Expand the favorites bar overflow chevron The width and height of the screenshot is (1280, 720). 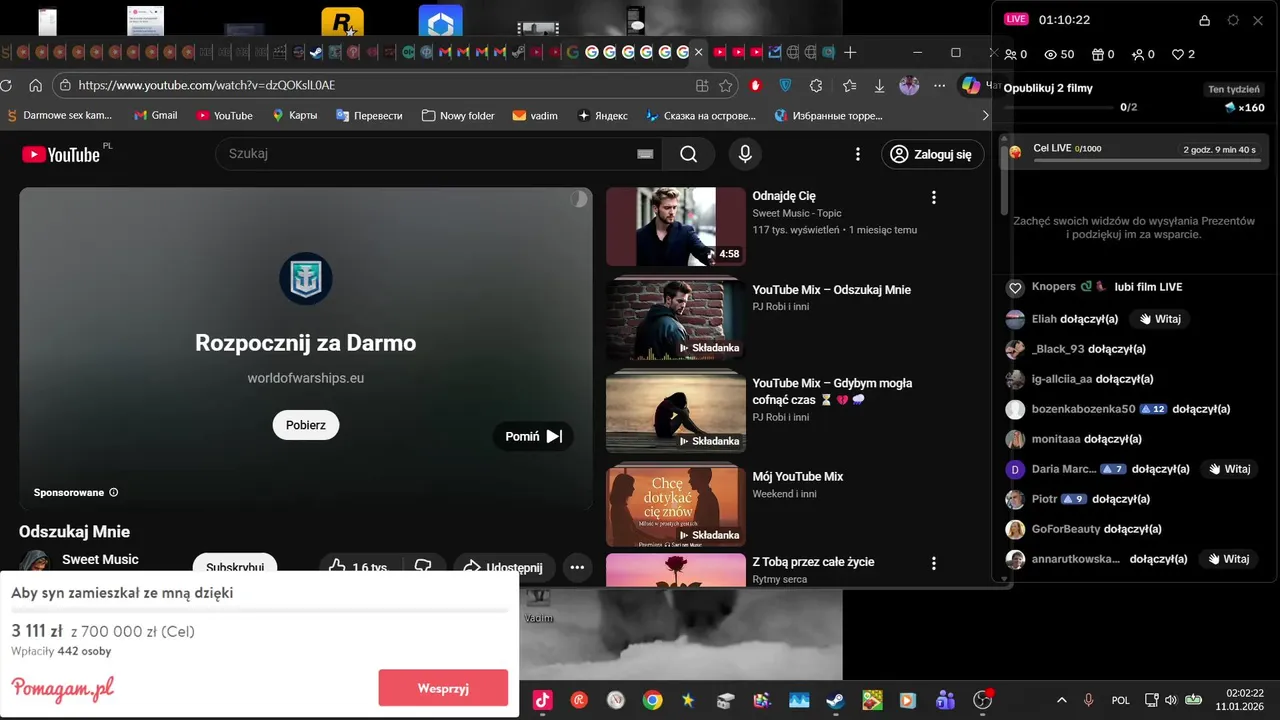click(985, 116)
